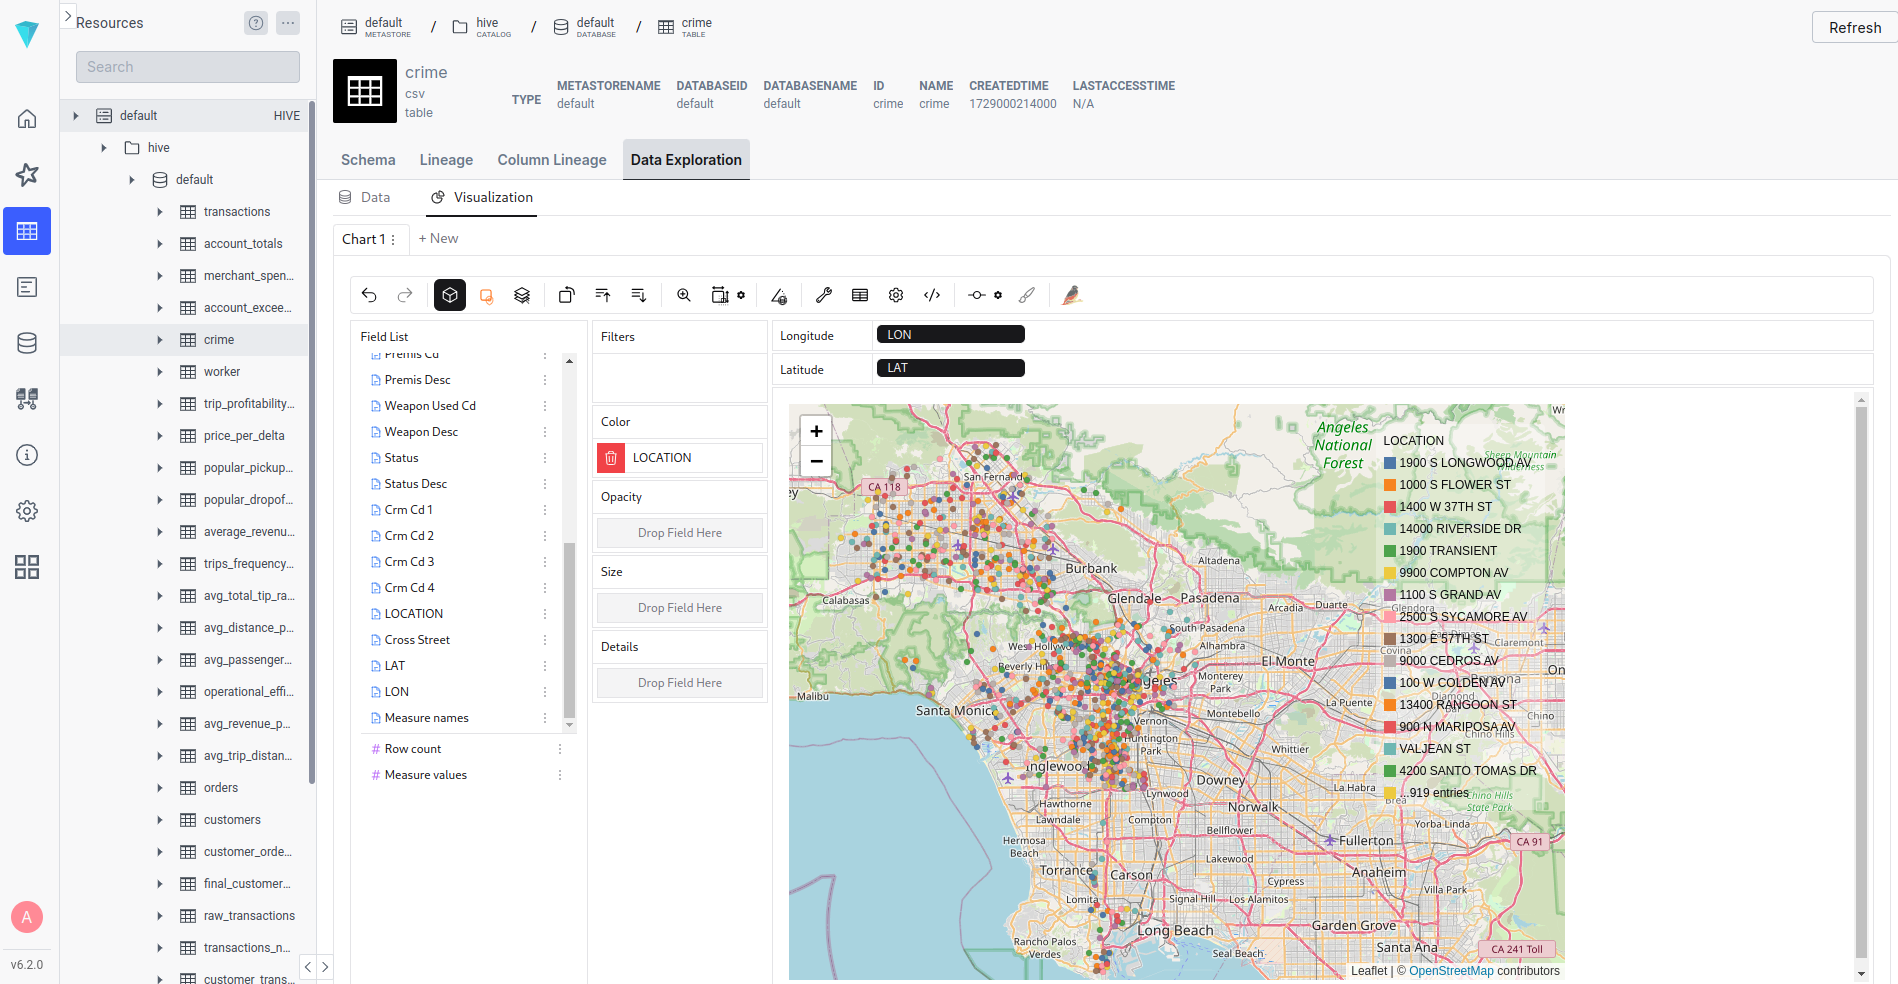The image size is (1898, 984).
Task: Open the Lineage tab
Action: pos(445,160)
